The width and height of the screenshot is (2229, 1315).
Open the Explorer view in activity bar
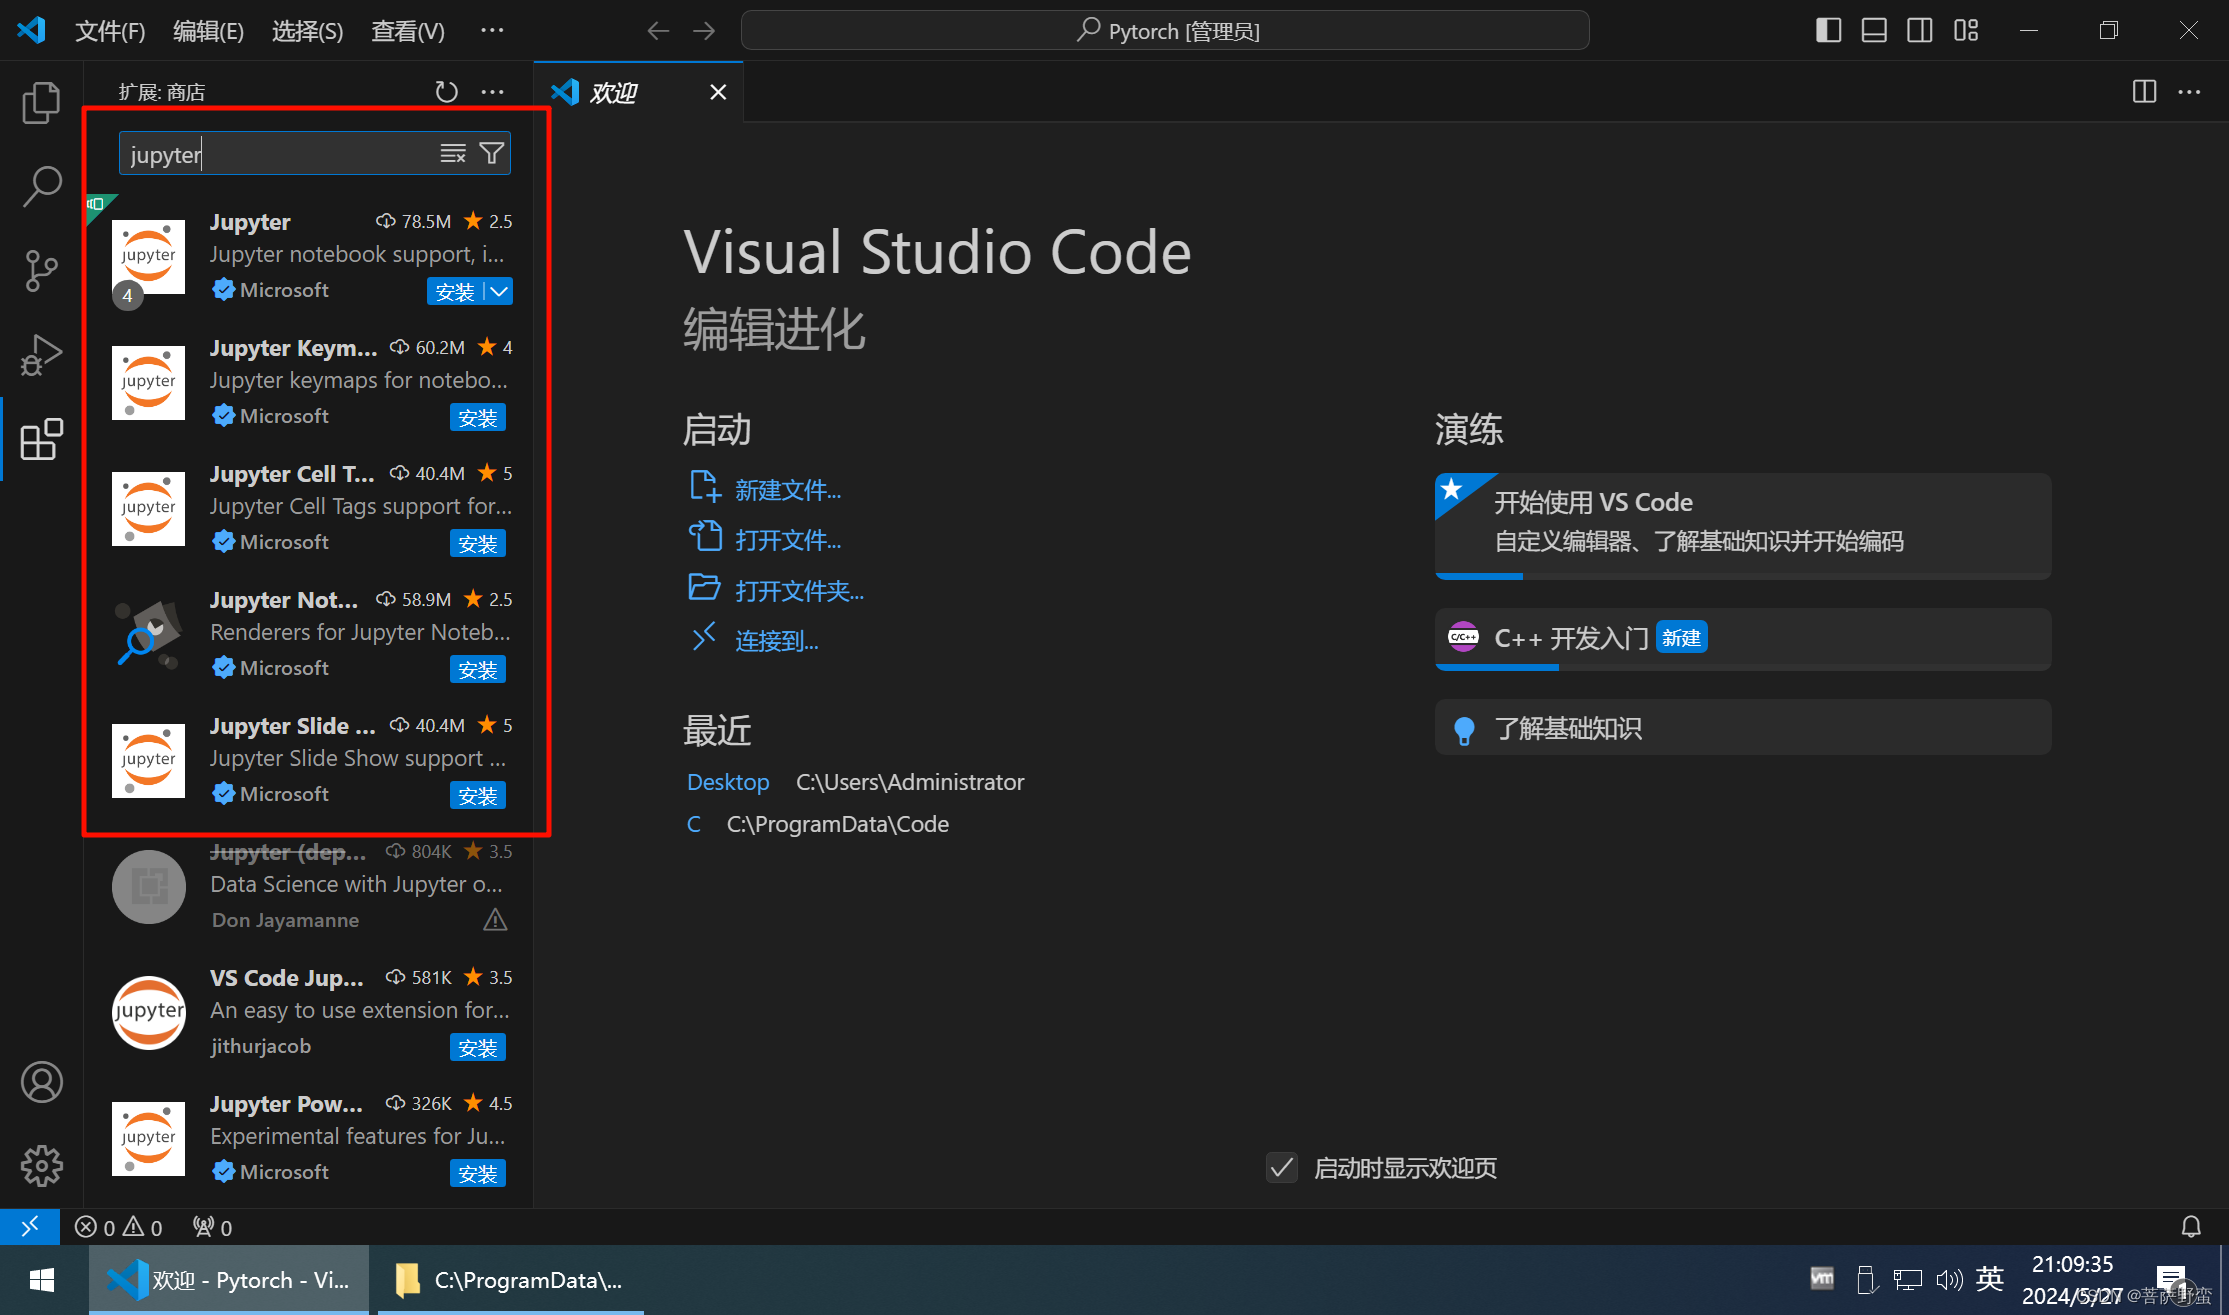[x=41, y=103]
